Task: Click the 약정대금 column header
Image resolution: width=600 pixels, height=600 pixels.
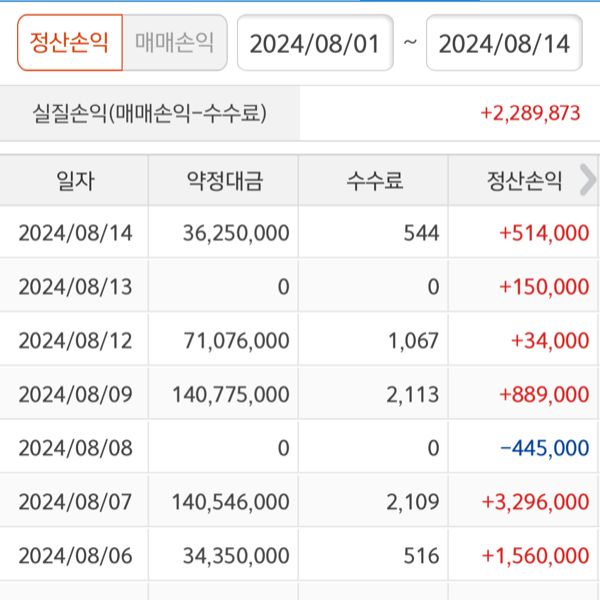Action: (225, 181)
